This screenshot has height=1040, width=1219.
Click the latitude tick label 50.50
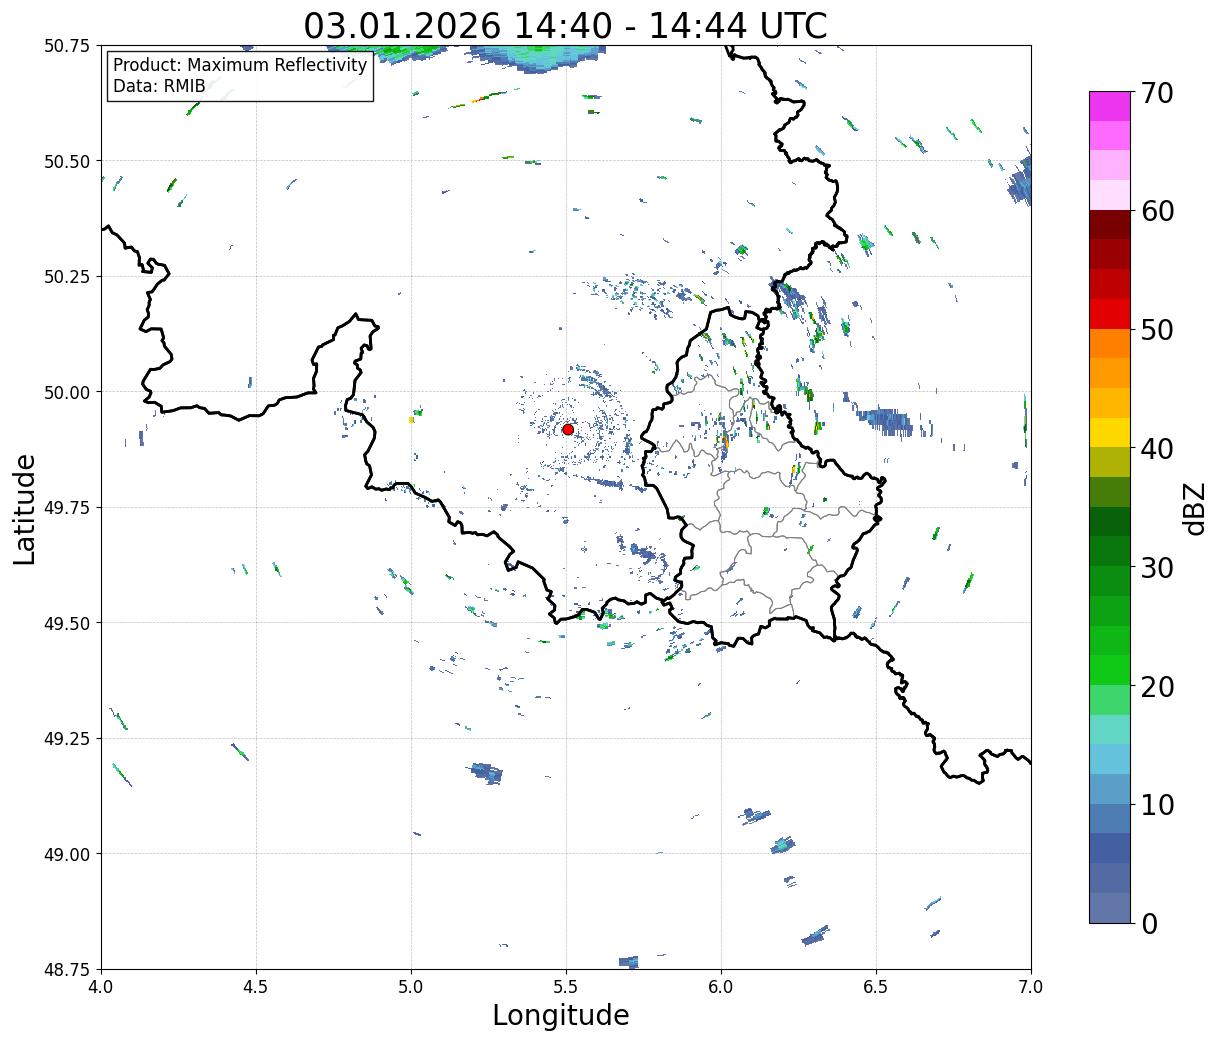(x=67, y=161)
